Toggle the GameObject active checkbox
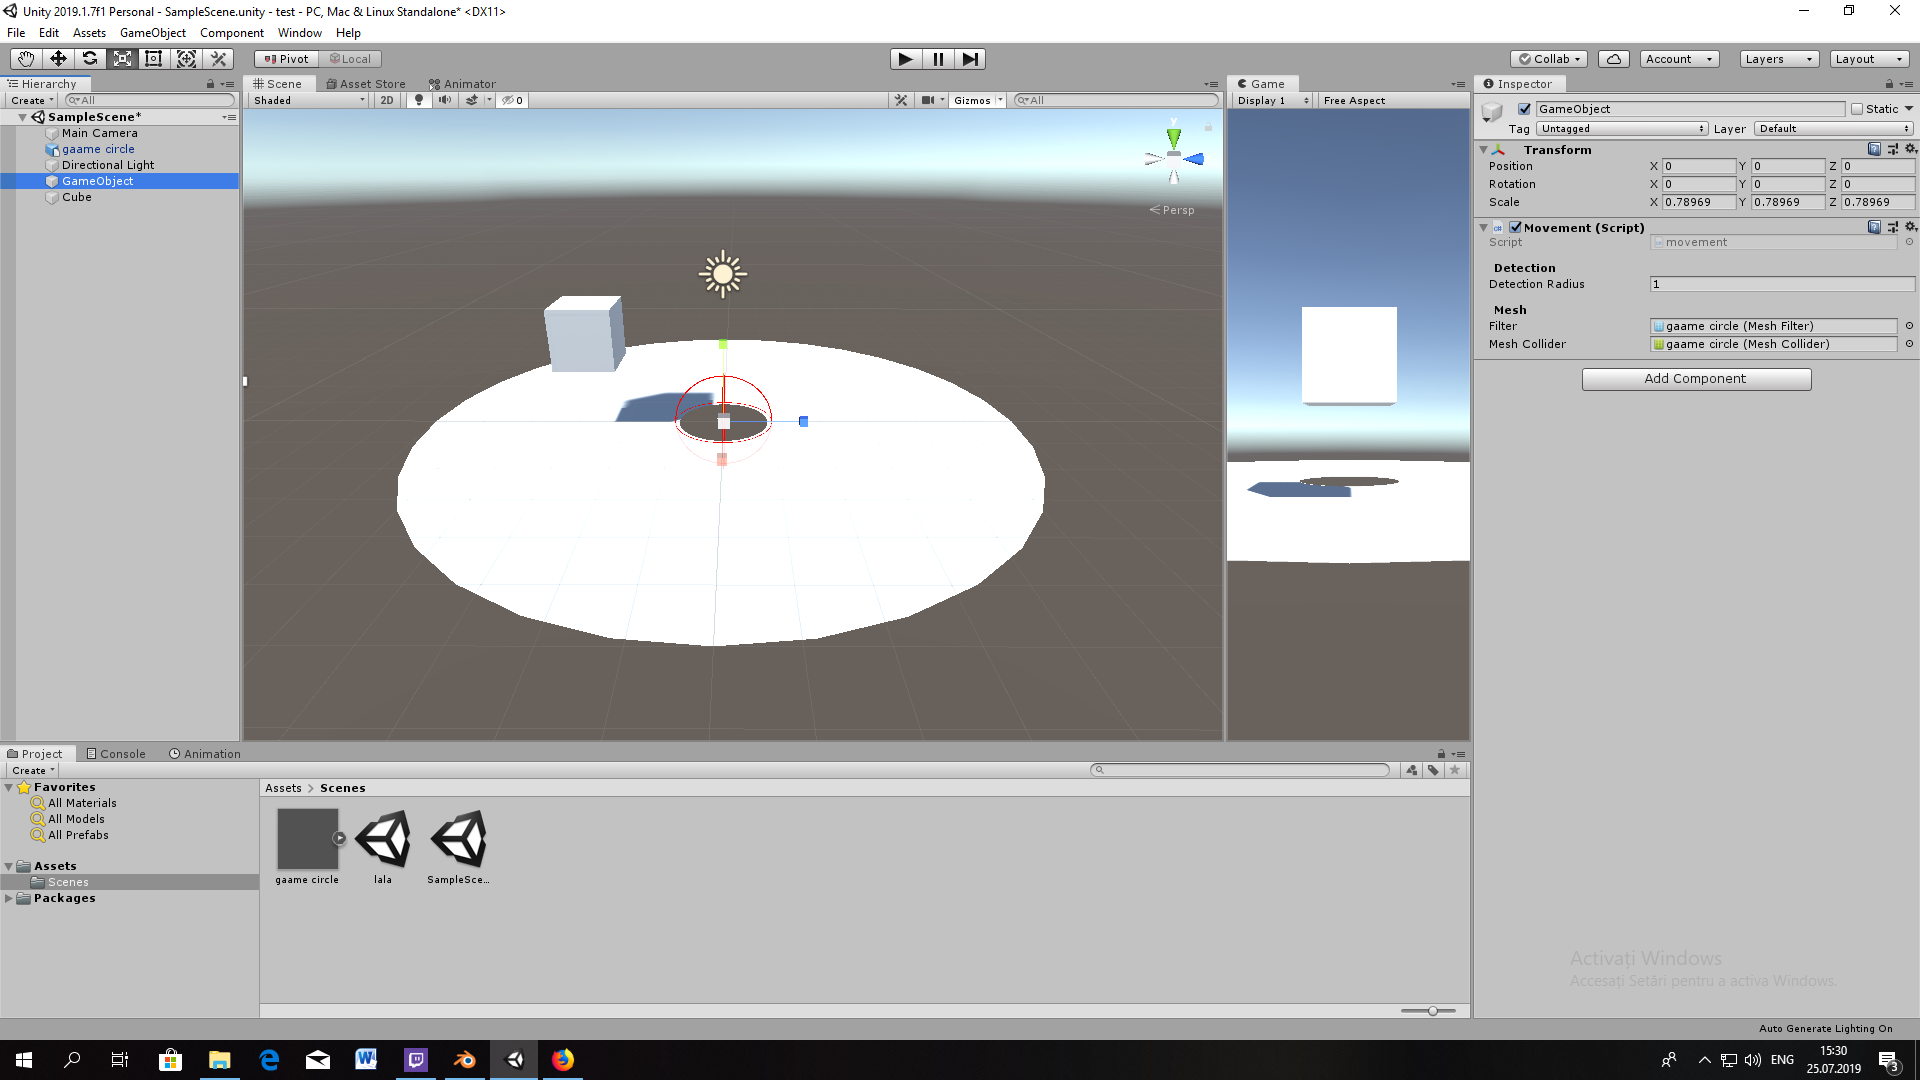Viewport: 1920px width, 1080px height. click(x=1524, y=109)
